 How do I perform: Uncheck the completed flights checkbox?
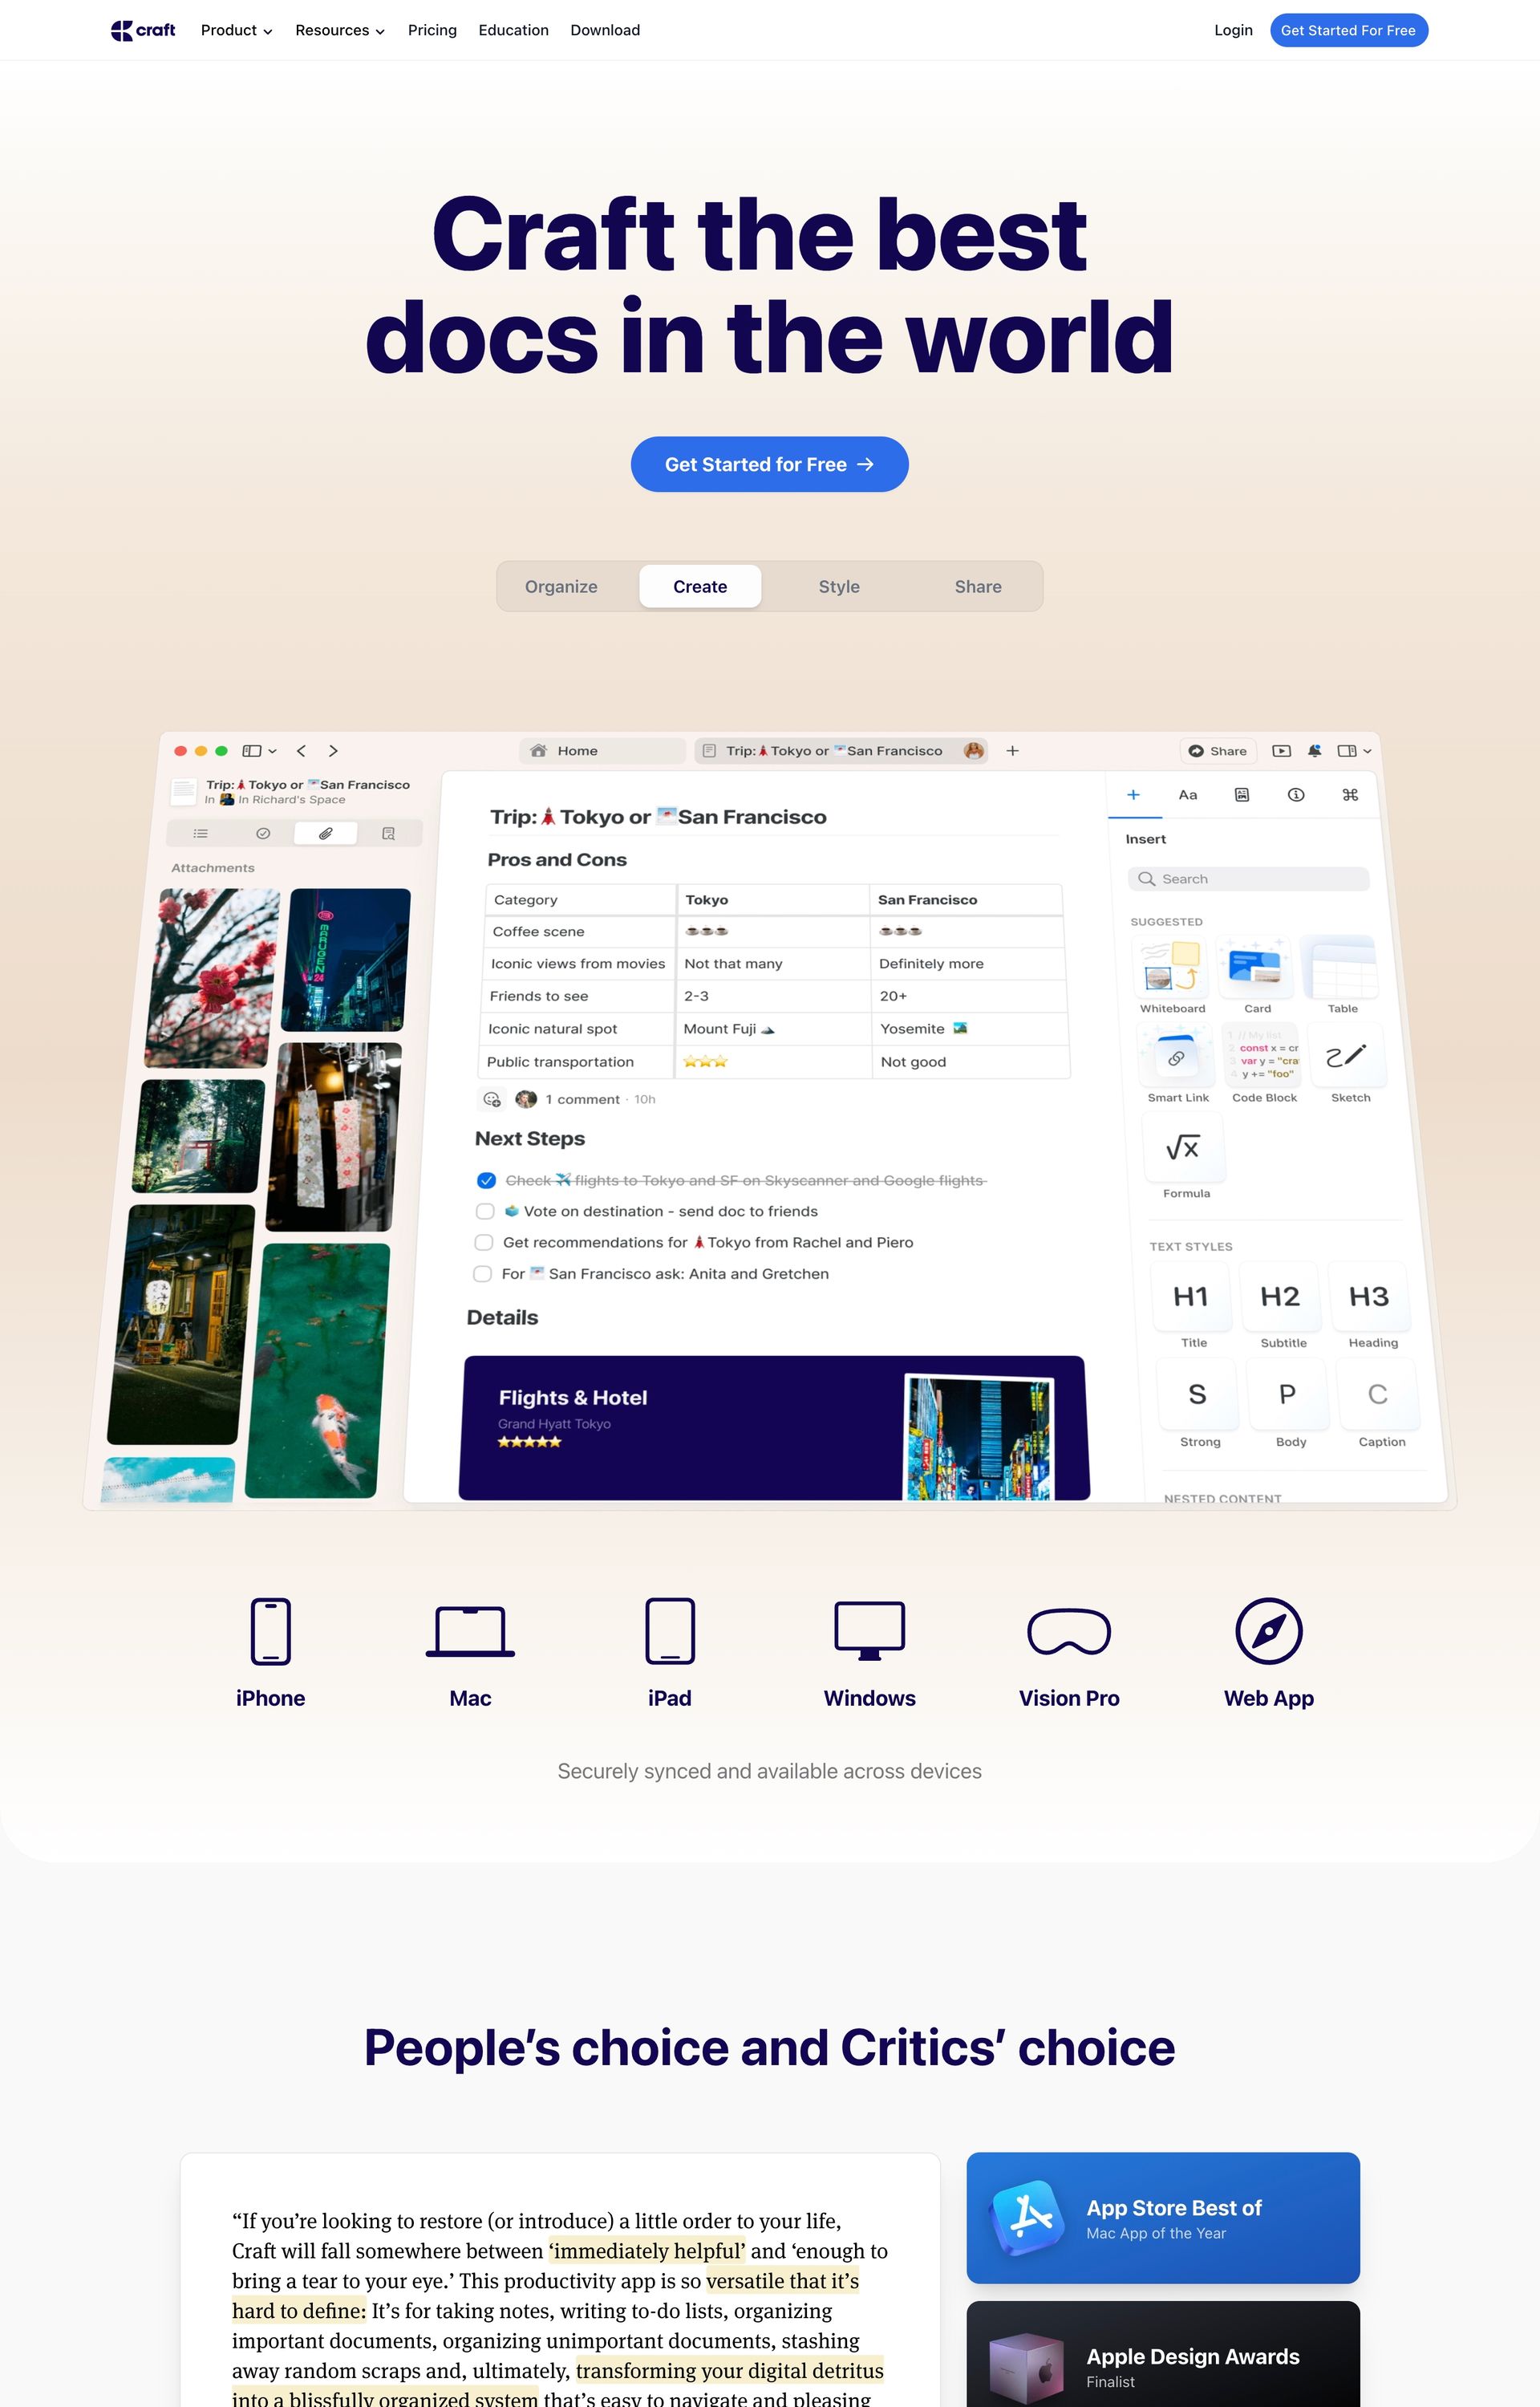487,1180
